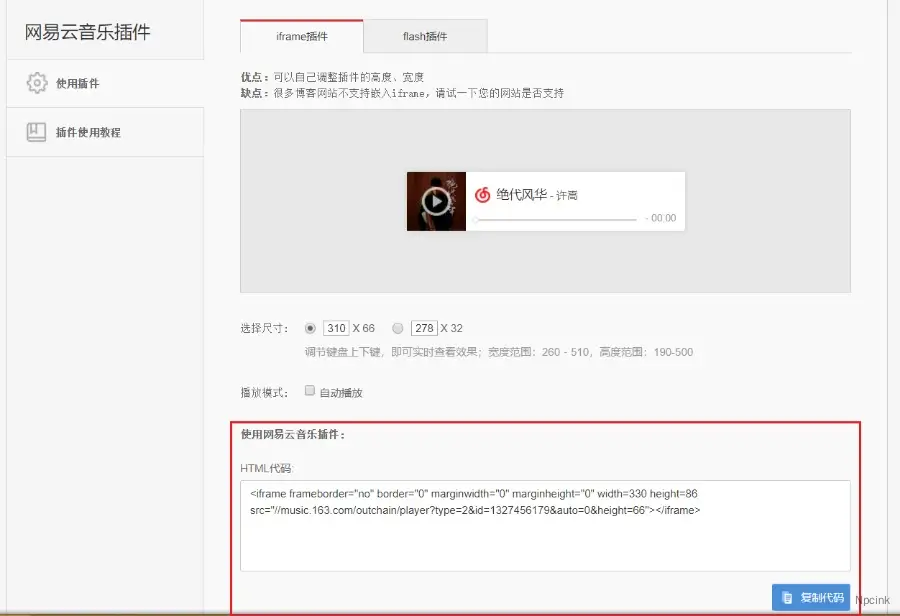Select the 278 X 32 size radio button
The width and height of the screenshot is (900, 616).
click(x=397, y=328)
